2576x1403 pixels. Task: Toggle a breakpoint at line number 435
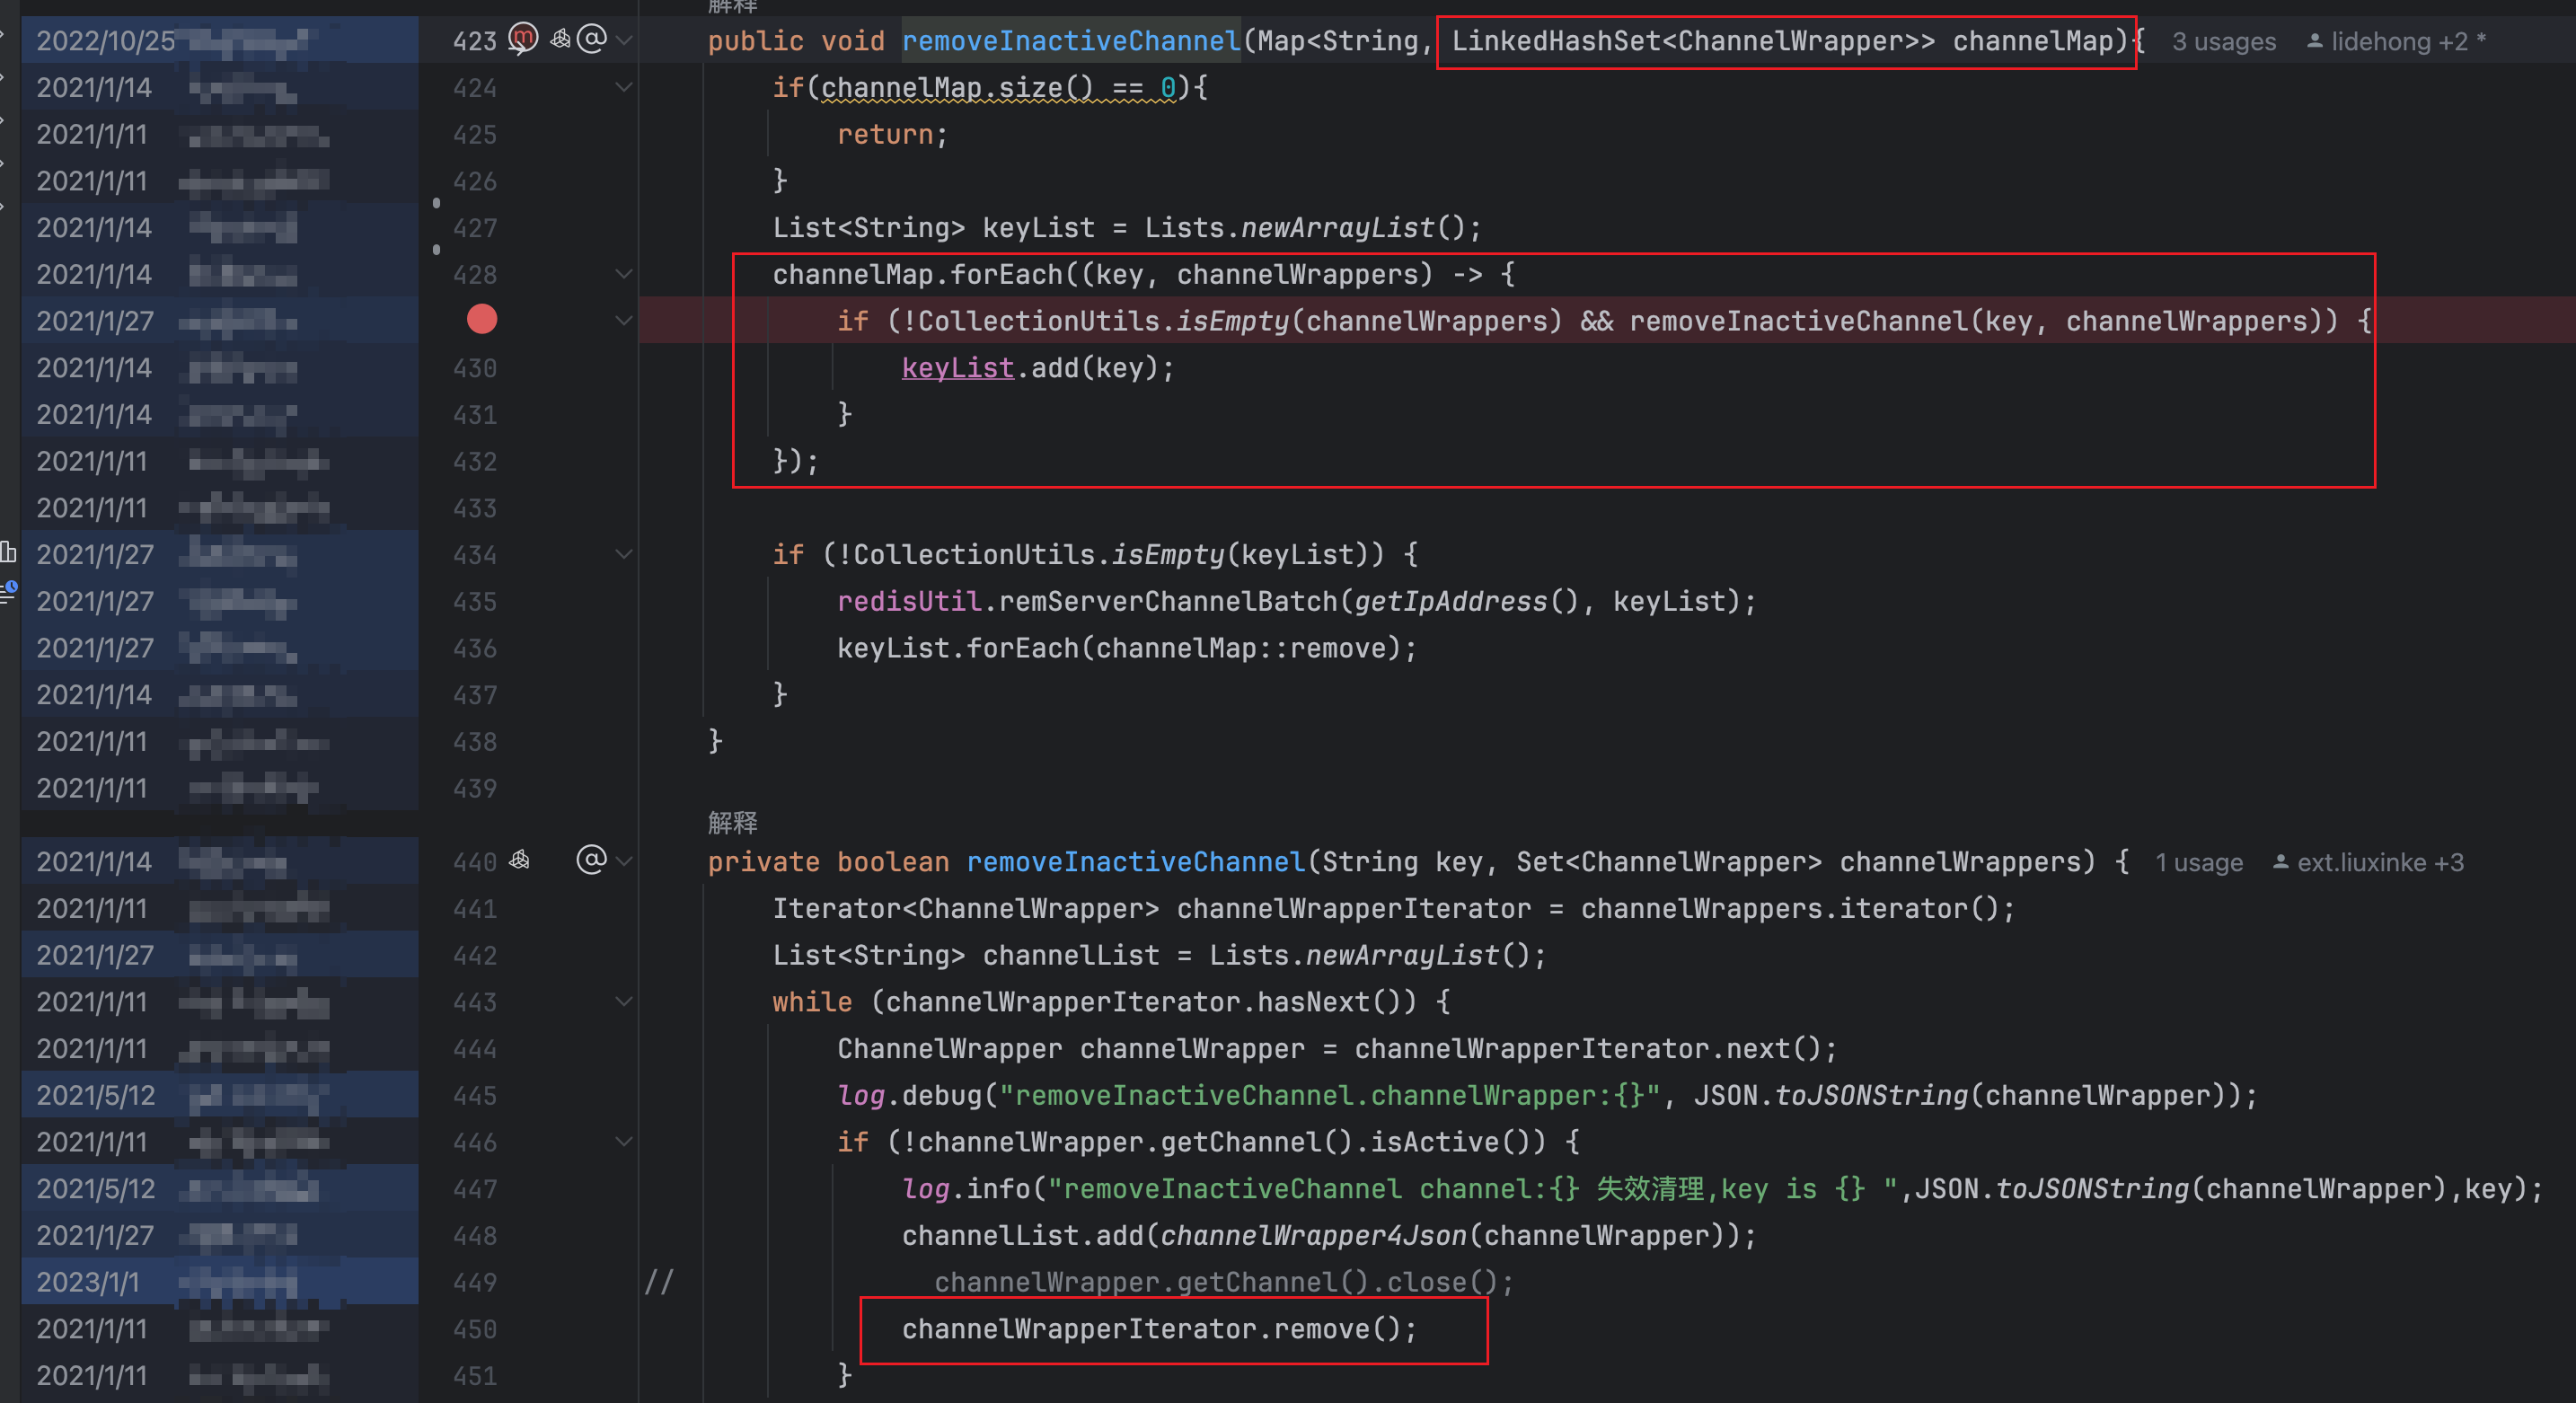click(x=474, y=602)
